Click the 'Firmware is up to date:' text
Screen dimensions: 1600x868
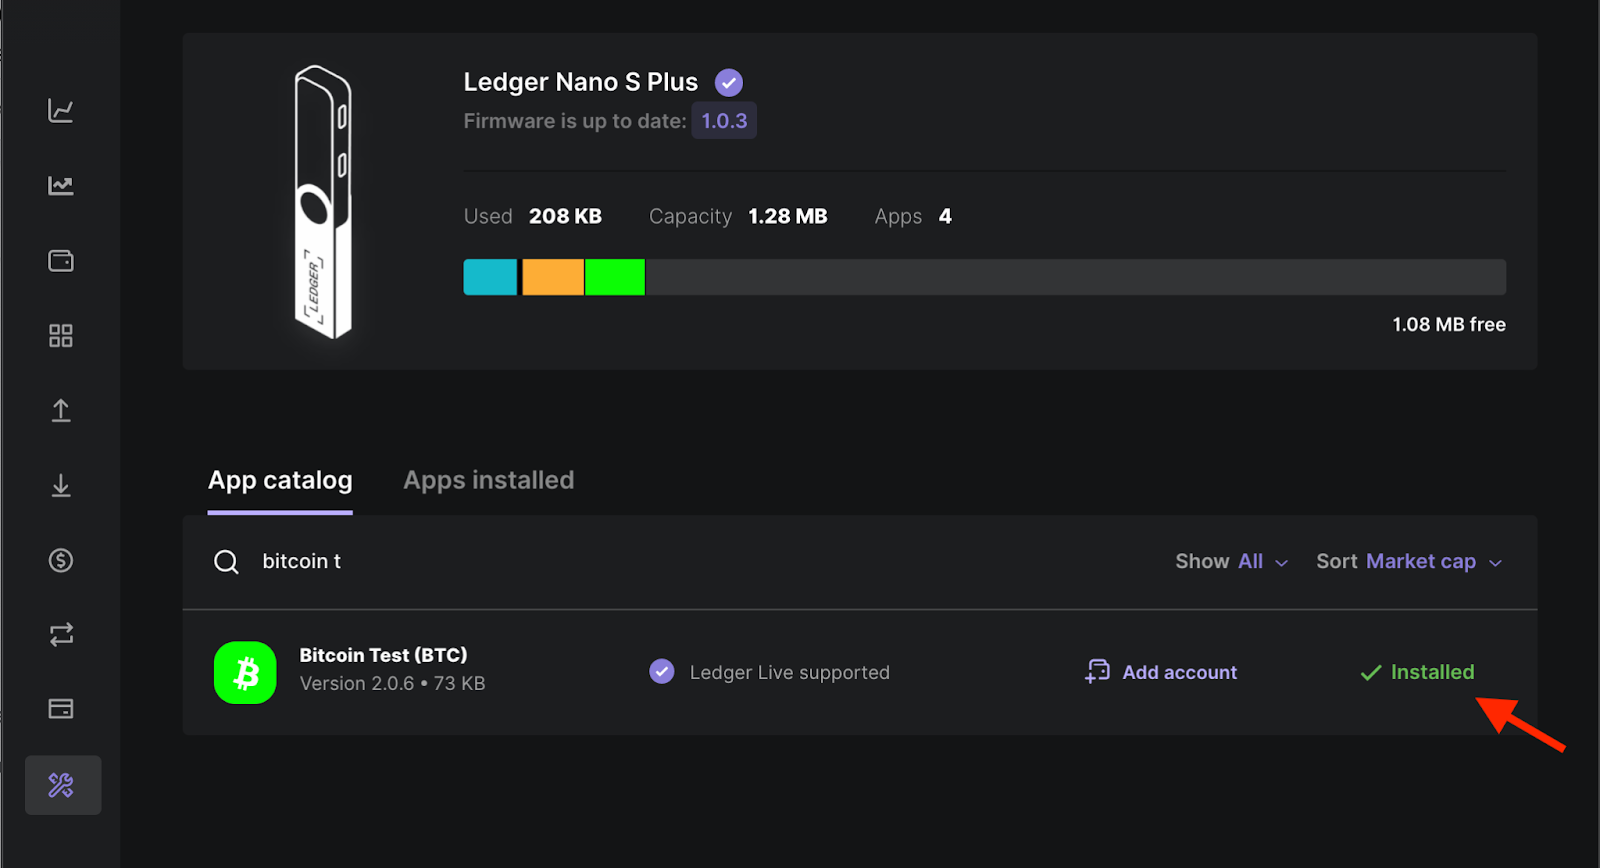pyautogui.click(x=575, y=121)
